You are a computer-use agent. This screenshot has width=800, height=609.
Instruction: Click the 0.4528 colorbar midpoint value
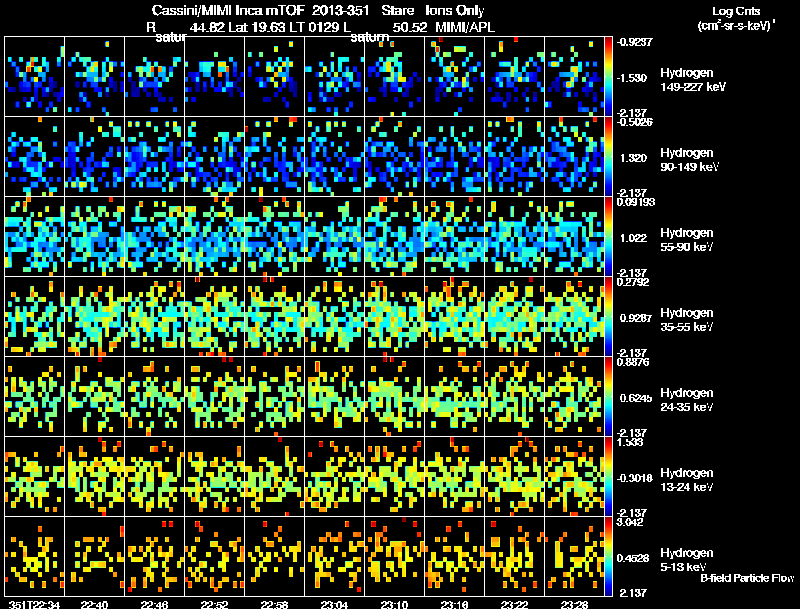(x=633, y=558)
